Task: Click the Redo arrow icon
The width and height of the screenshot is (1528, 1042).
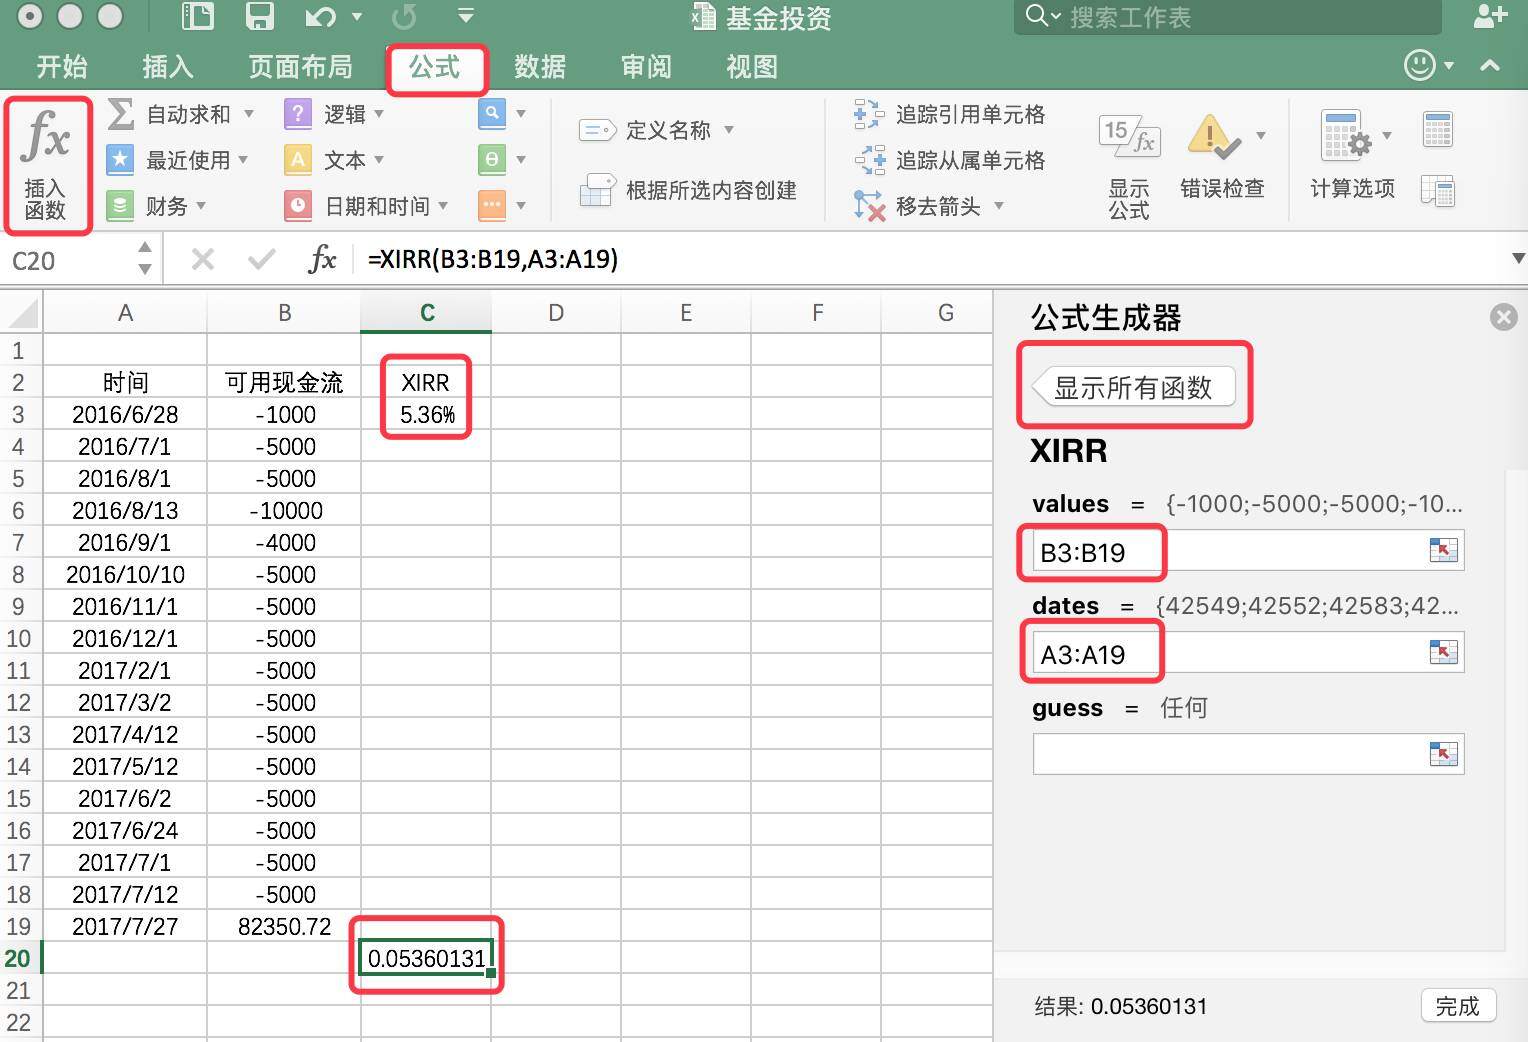Action: pyautogui.click(x=405, y=17)
